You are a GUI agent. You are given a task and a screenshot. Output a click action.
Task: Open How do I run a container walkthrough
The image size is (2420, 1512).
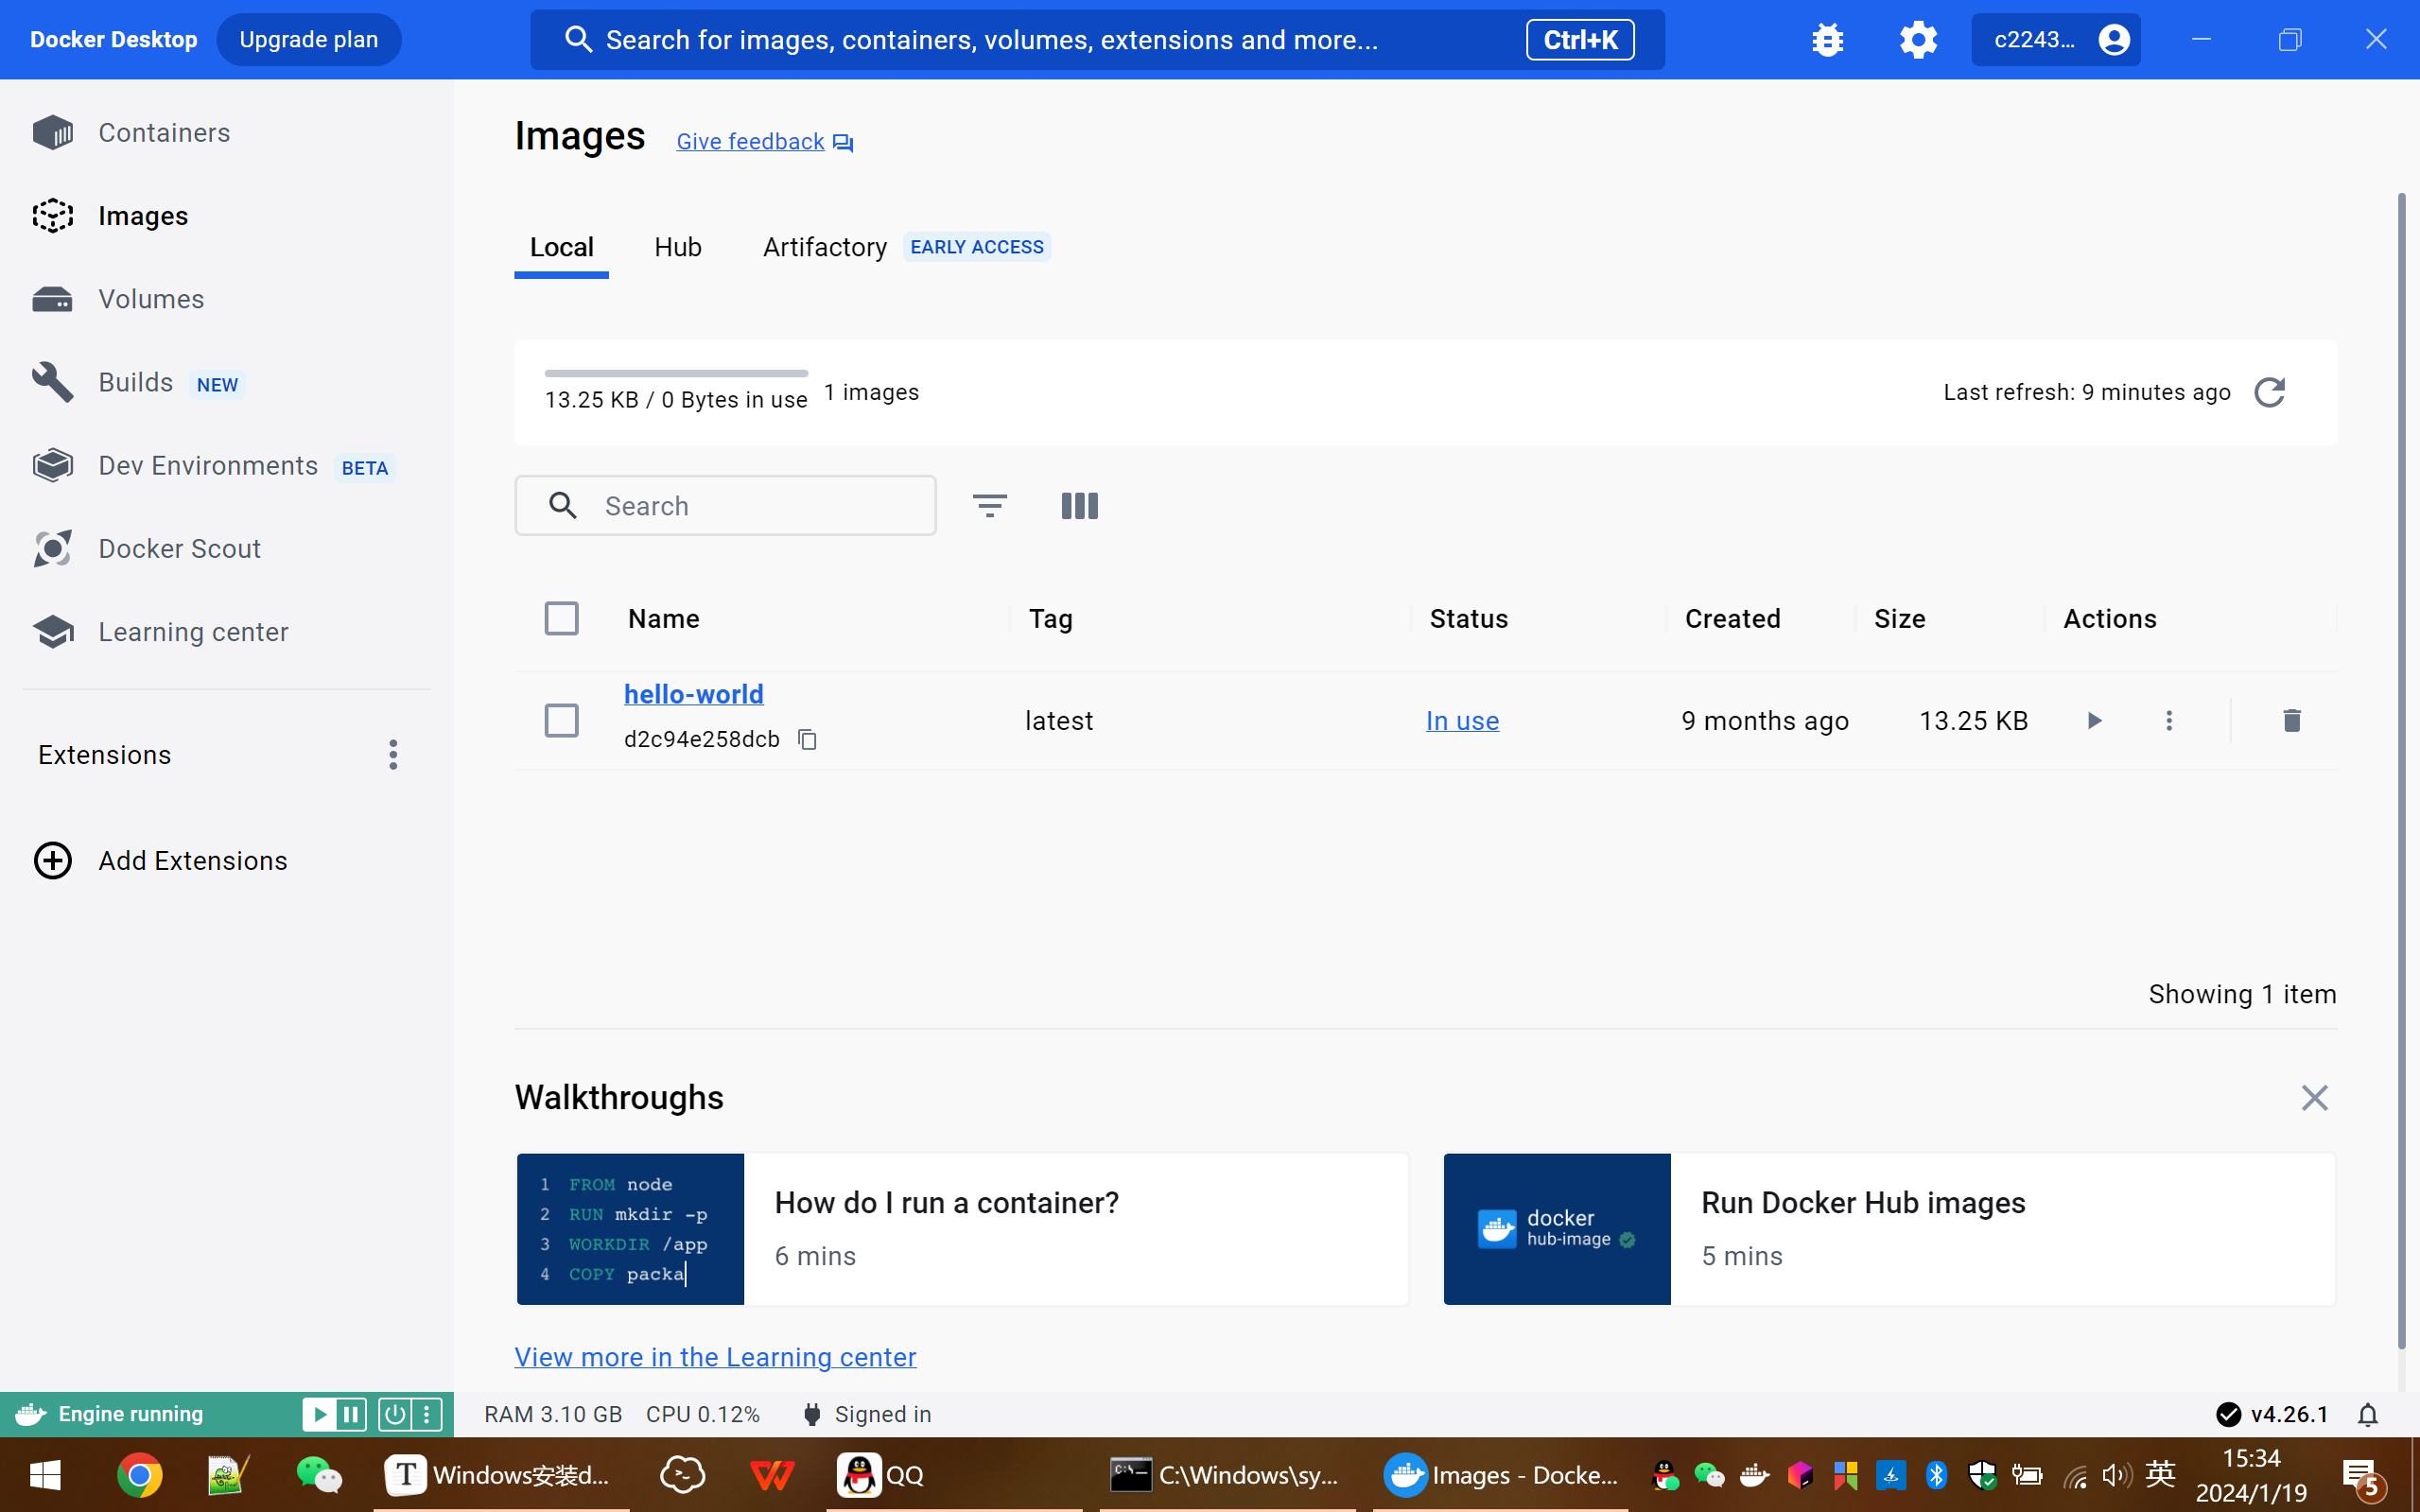(x=962, y=1229)
